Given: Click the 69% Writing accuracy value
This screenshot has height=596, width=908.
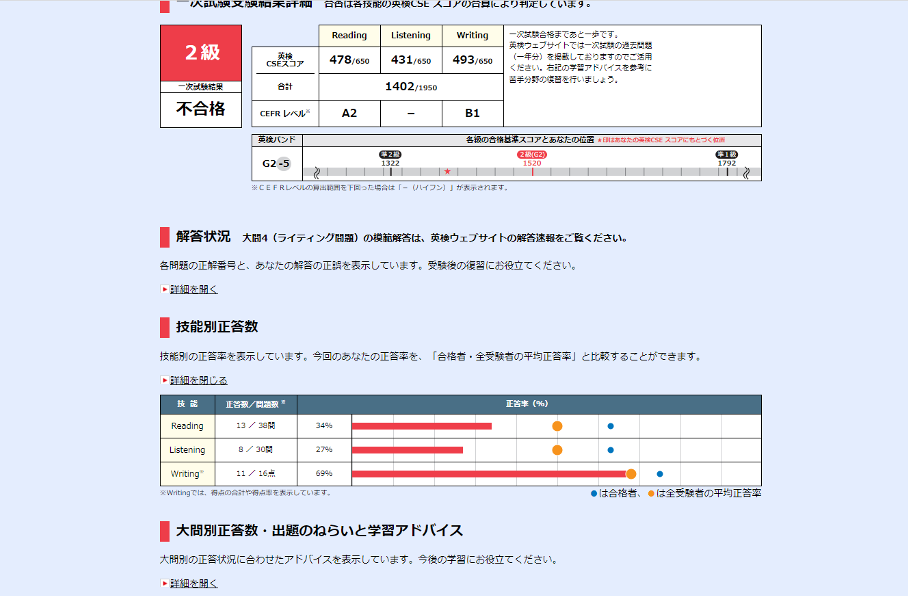Looking at the screenshot, I should pyautogui.click(x=324, y=474).
